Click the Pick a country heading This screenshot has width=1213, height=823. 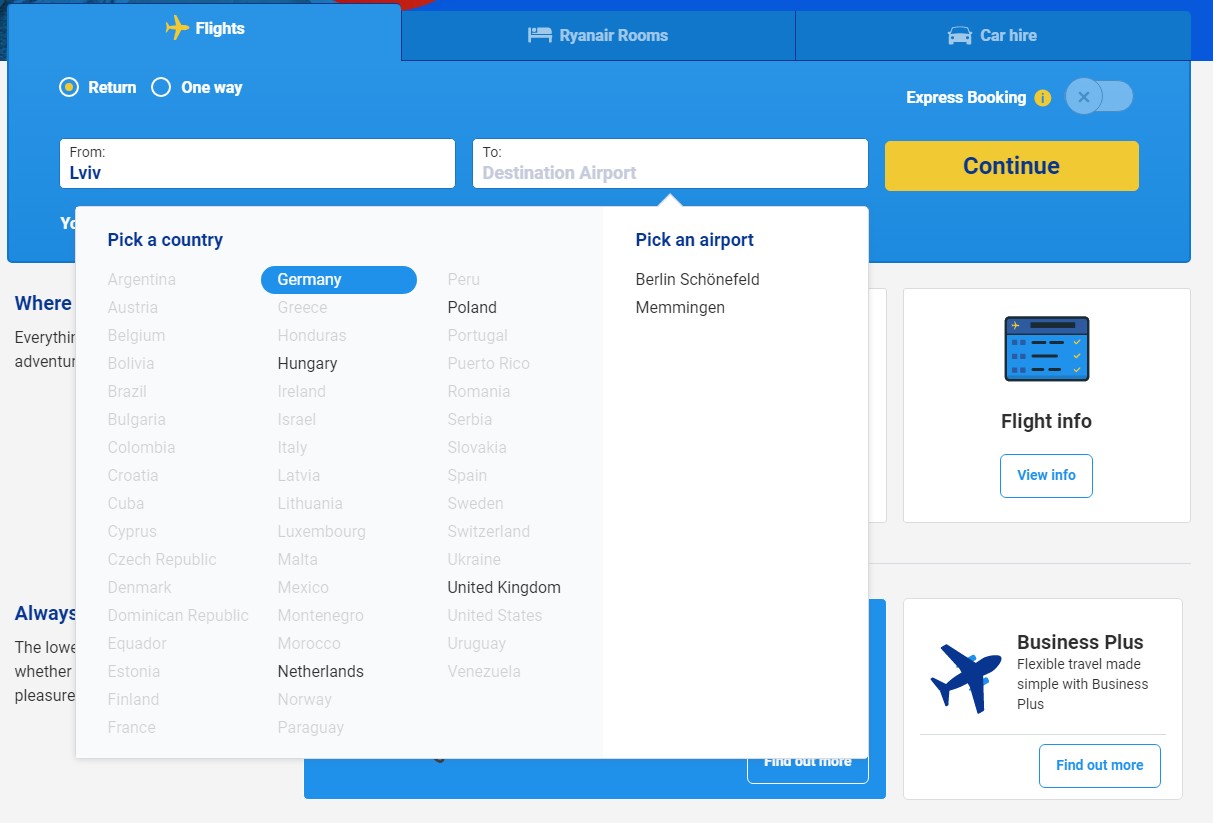pyautogui.click(x=165, y=240)
